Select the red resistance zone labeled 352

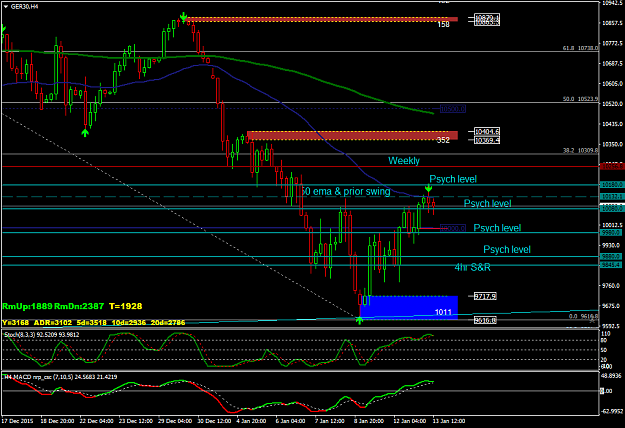(352, 135)
